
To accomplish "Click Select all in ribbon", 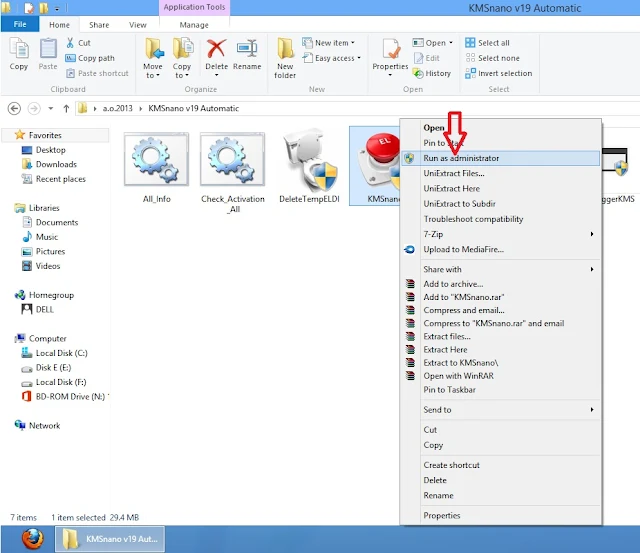I will point(487,42).
